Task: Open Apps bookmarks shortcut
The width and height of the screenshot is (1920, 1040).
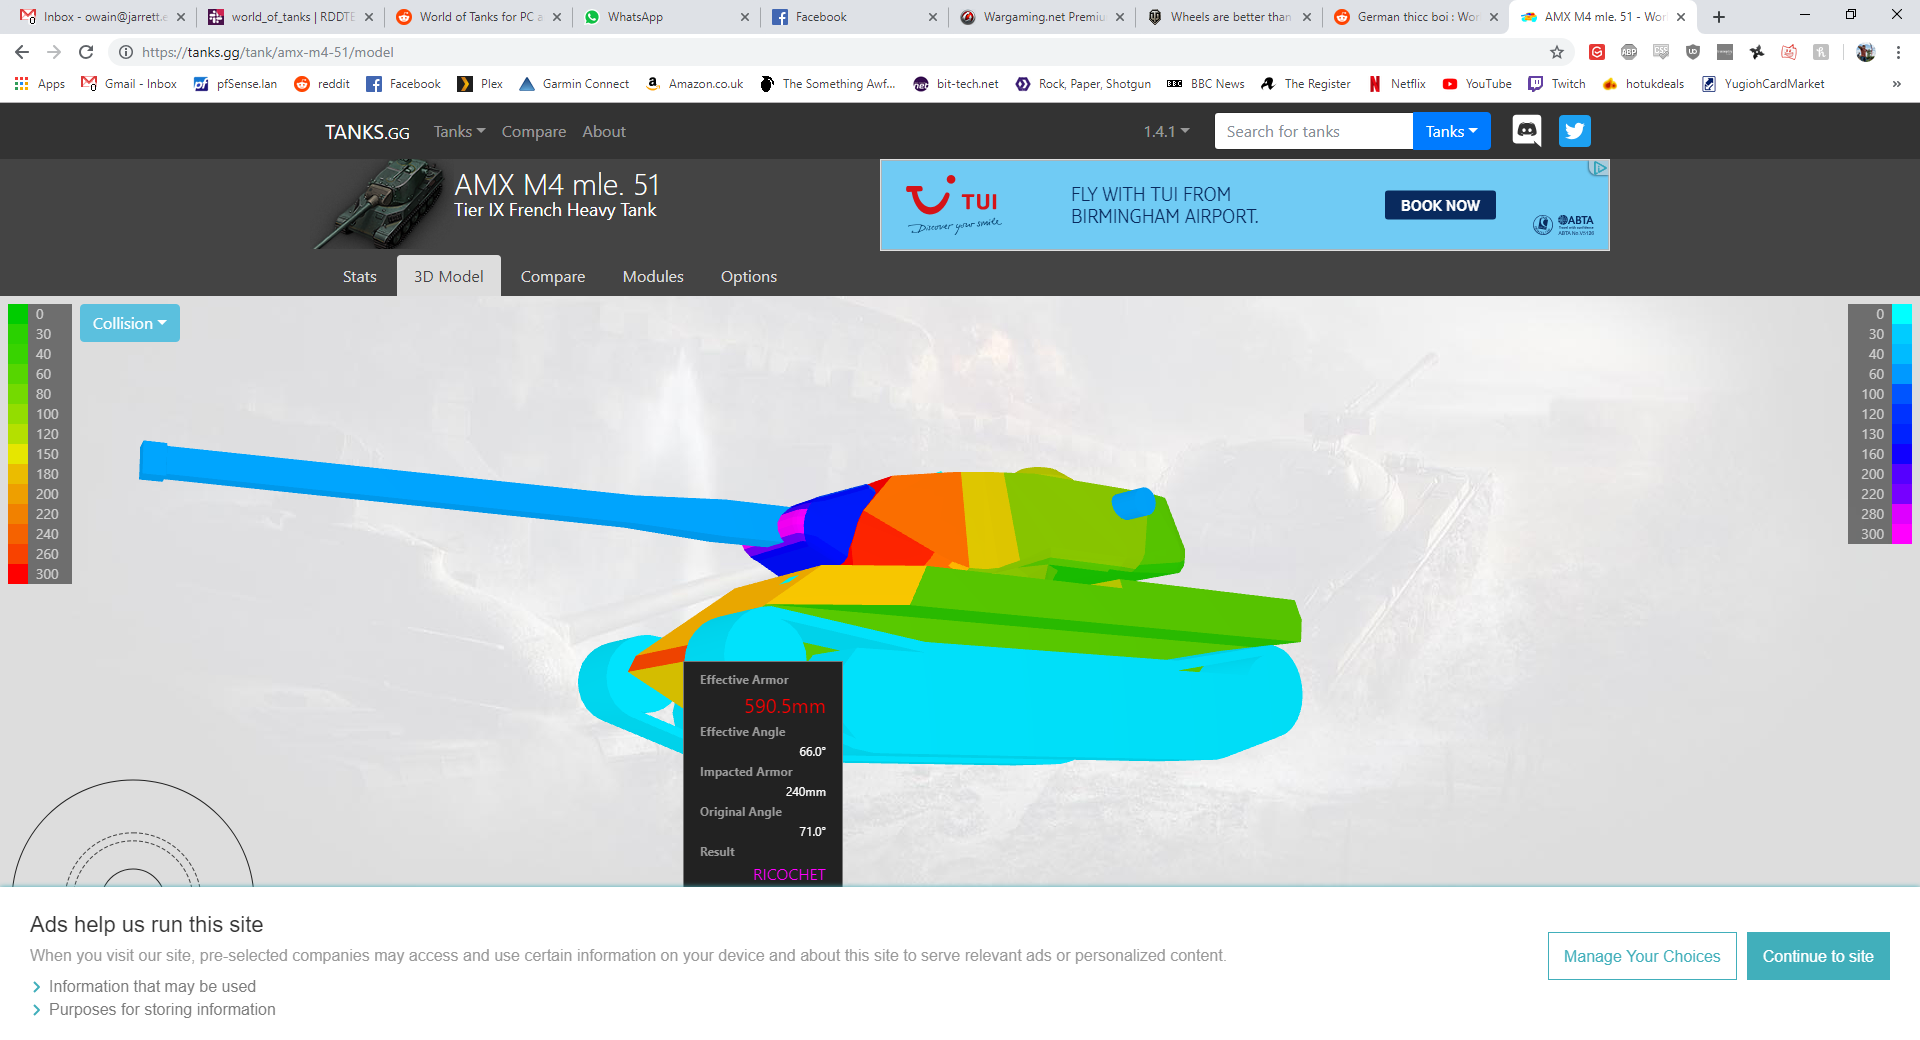Action: pyautogui.click(x=40, y=84)
